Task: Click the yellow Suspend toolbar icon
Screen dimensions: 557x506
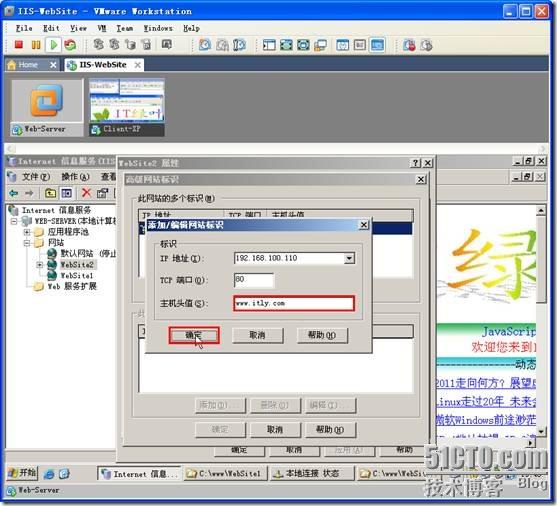Action: pyautogui.click(x=36, y=45)
